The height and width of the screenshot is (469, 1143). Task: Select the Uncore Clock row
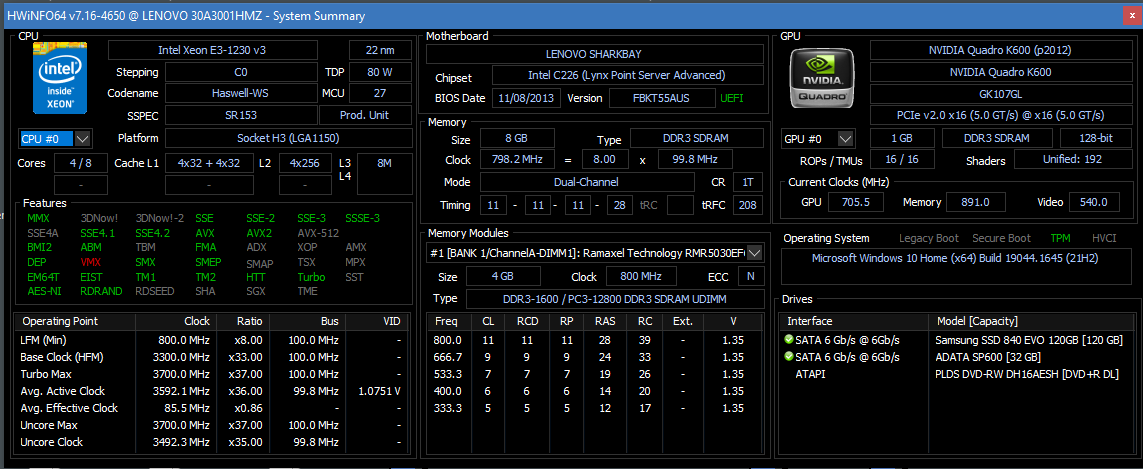[x=211, y=442]
